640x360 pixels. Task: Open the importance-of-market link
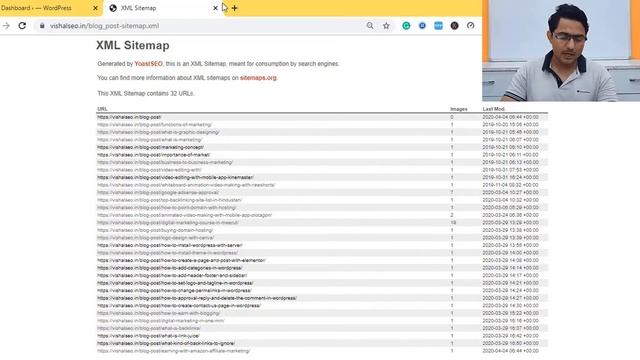point(153,155)
